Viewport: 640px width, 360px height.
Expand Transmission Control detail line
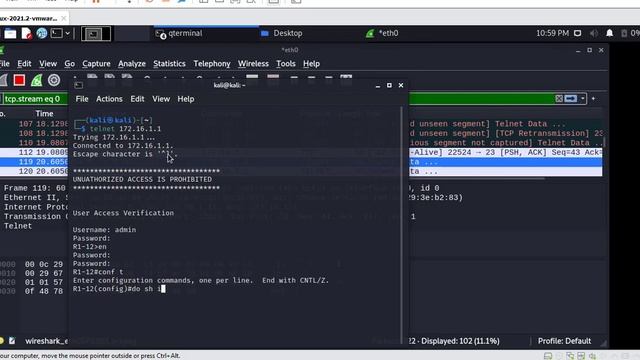tap(36, 216)
